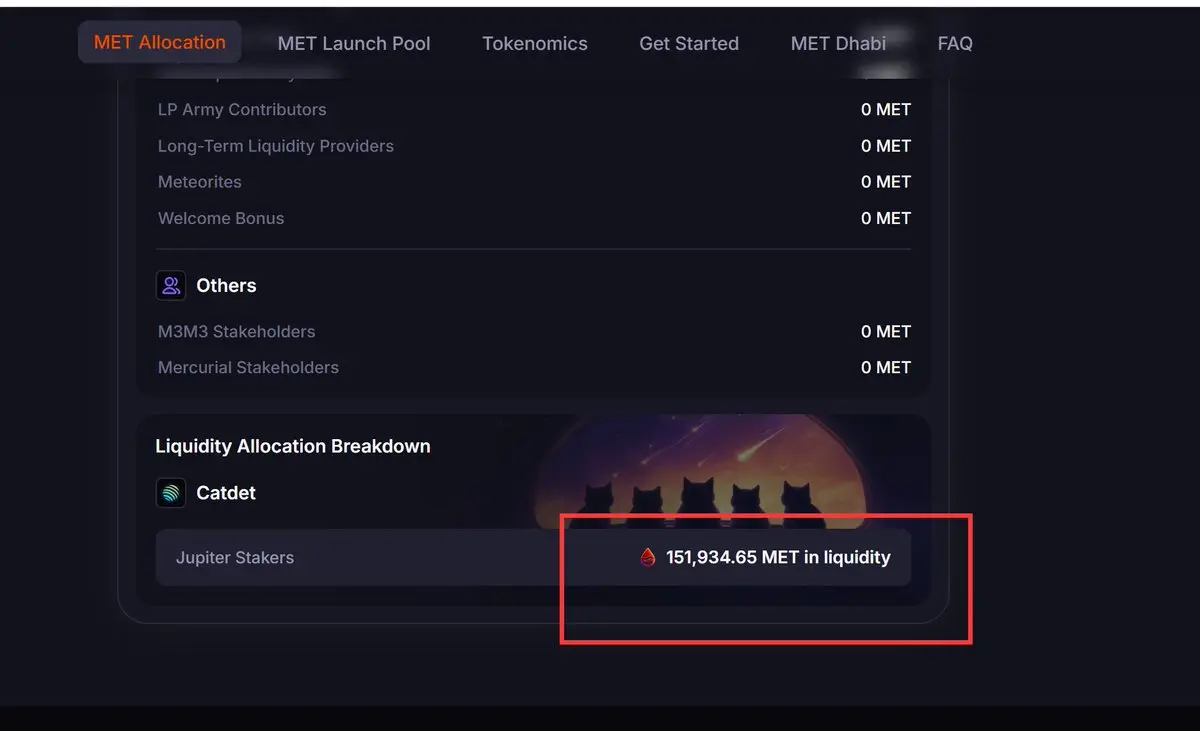Click the Liquidity Allocation Breakdown heading

tap(293, 447)
